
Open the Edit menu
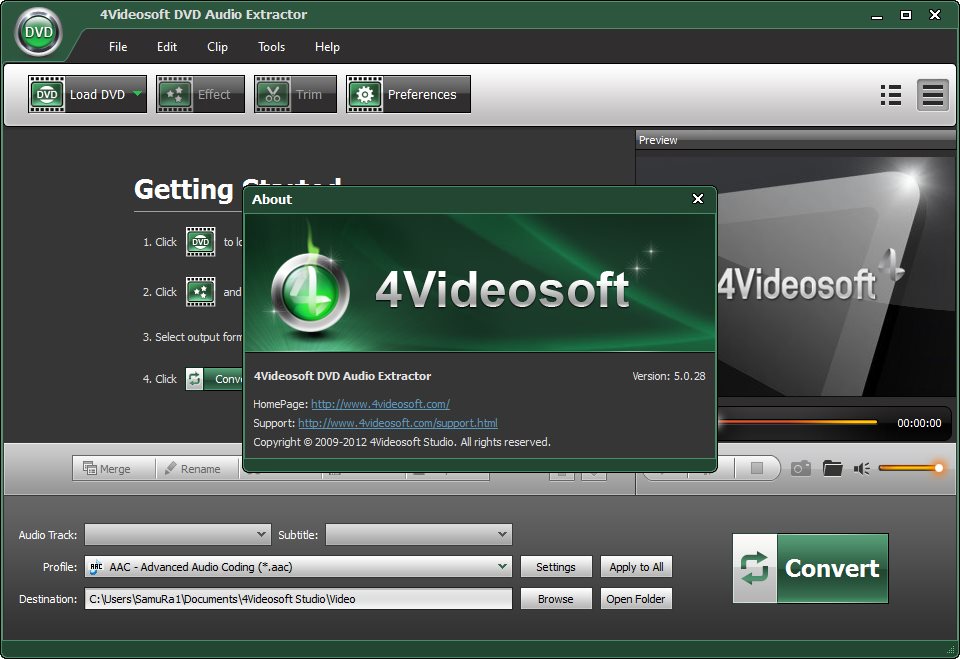[x=167, y=47]
